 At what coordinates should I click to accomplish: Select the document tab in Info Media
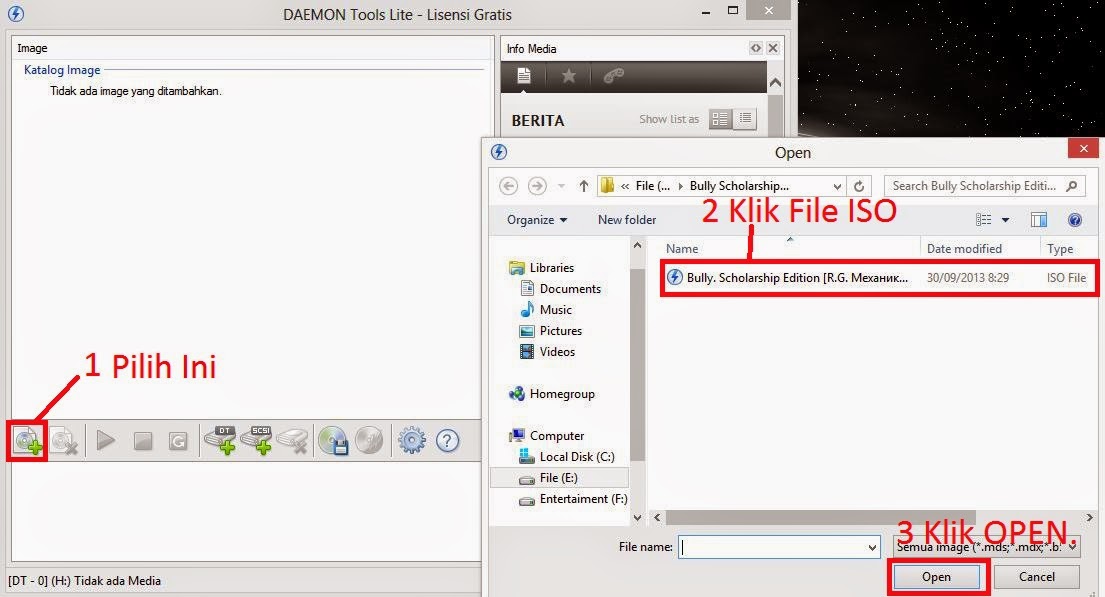coord(524,75)
